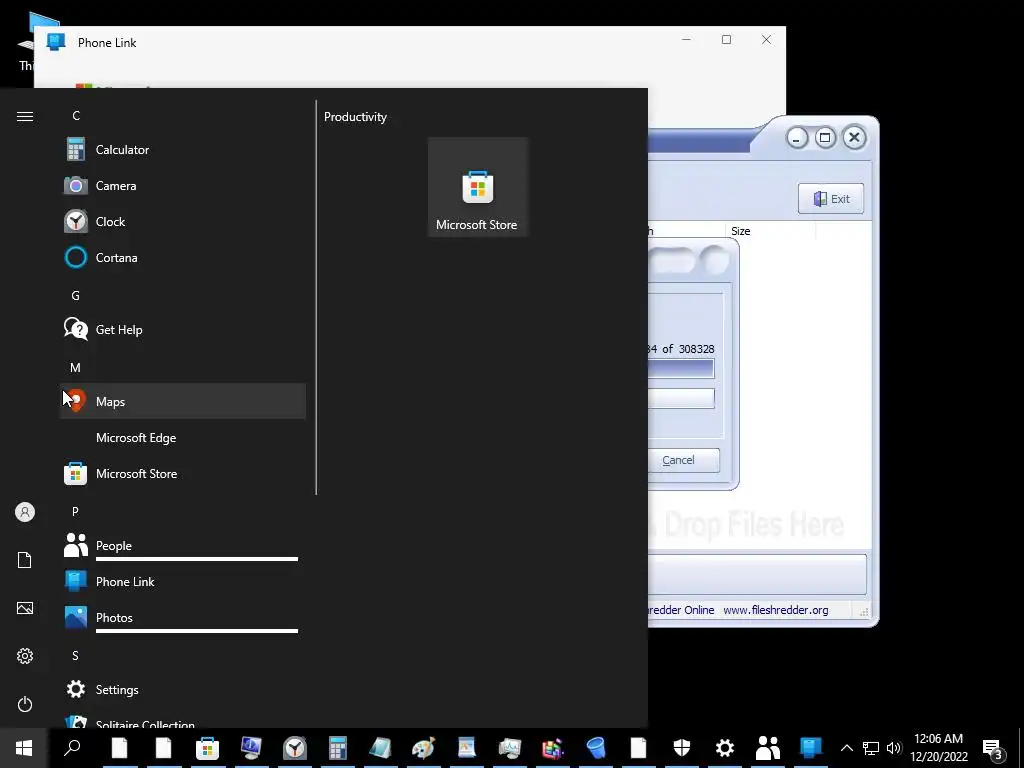Show hidden system tray icons
This screenshot has width=1024, height=768.
[846, 748]
